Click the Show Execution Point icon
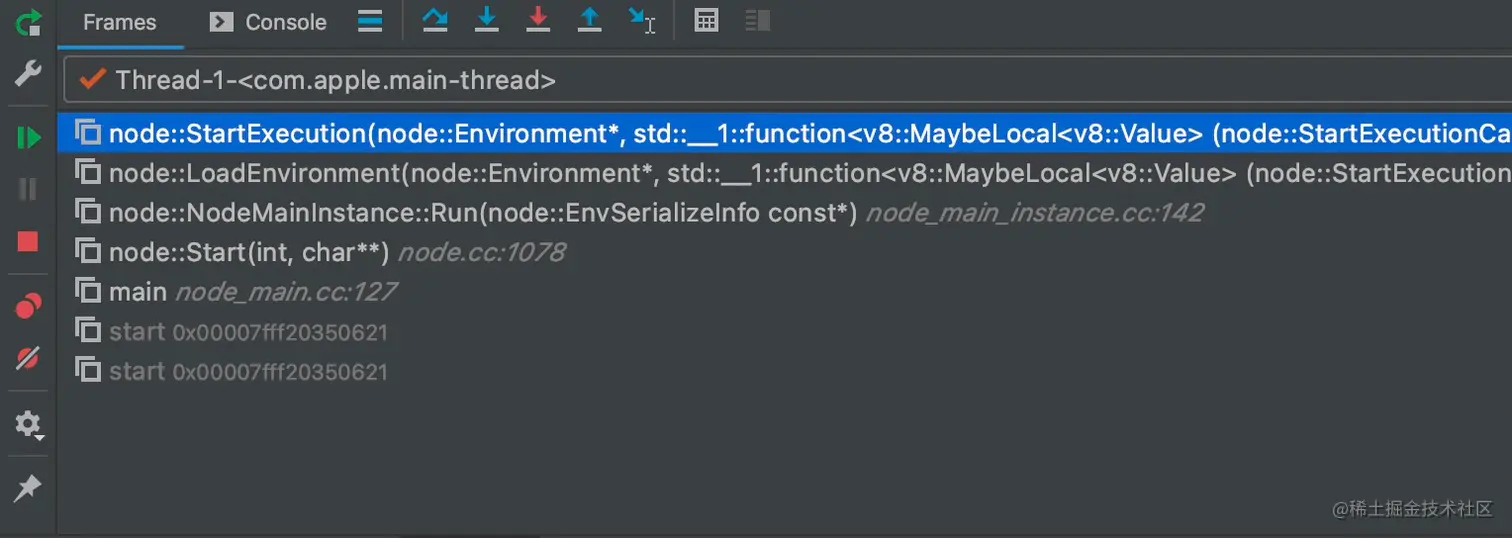The image size is (1512, 538). click(x=370, y=21)
